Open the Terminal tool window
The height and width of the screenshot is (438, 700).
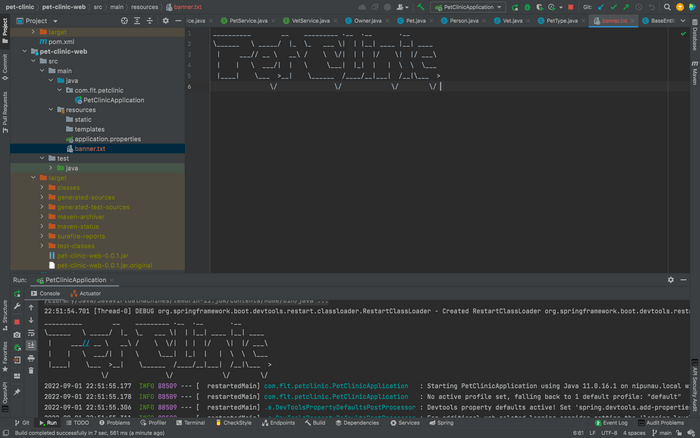click(191, 423)
